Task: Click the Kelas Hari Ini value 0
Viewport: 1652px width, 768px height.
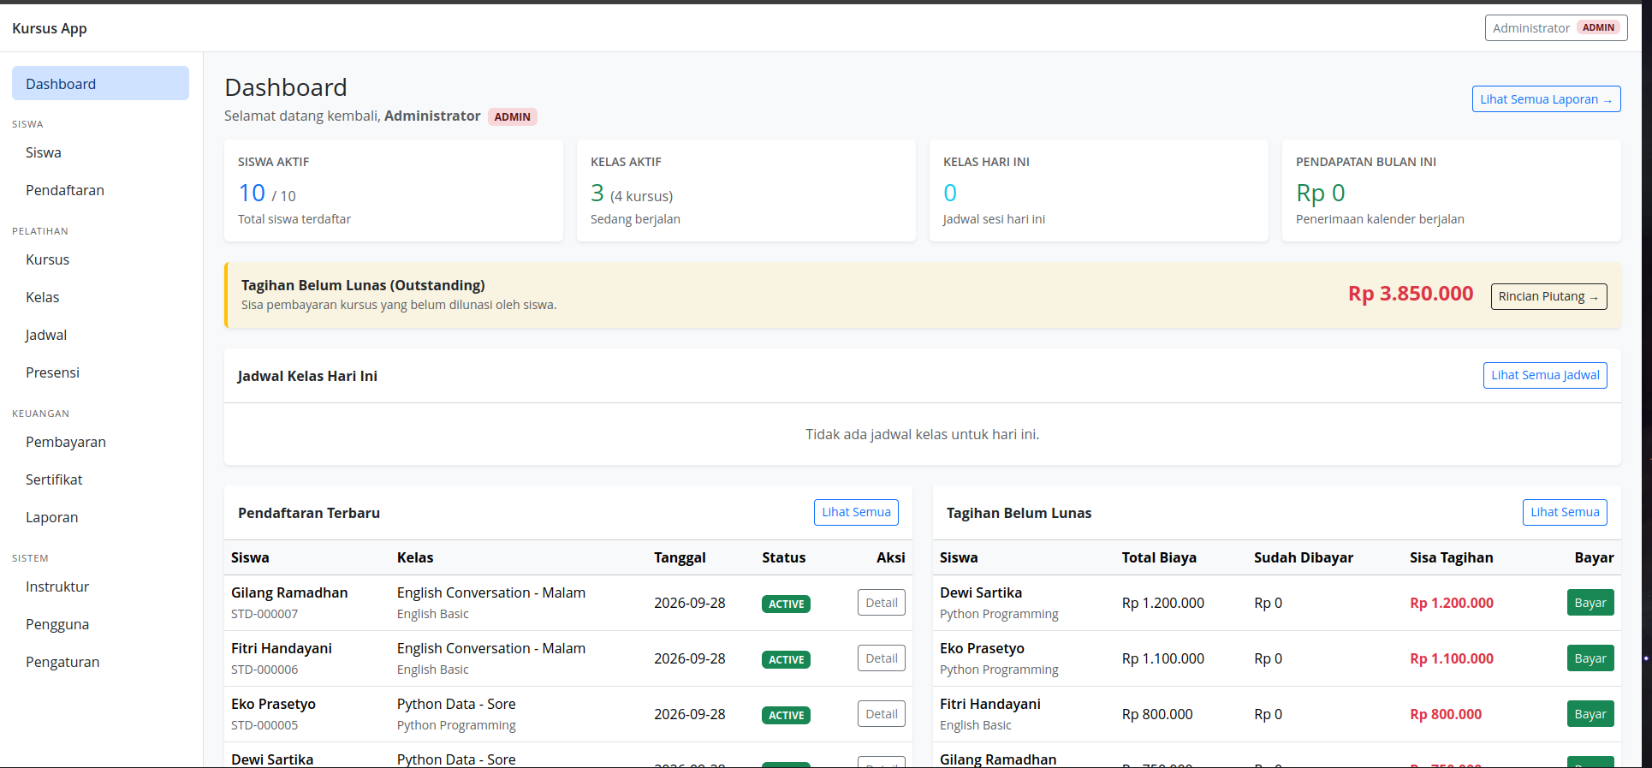Action: point(950,193)
